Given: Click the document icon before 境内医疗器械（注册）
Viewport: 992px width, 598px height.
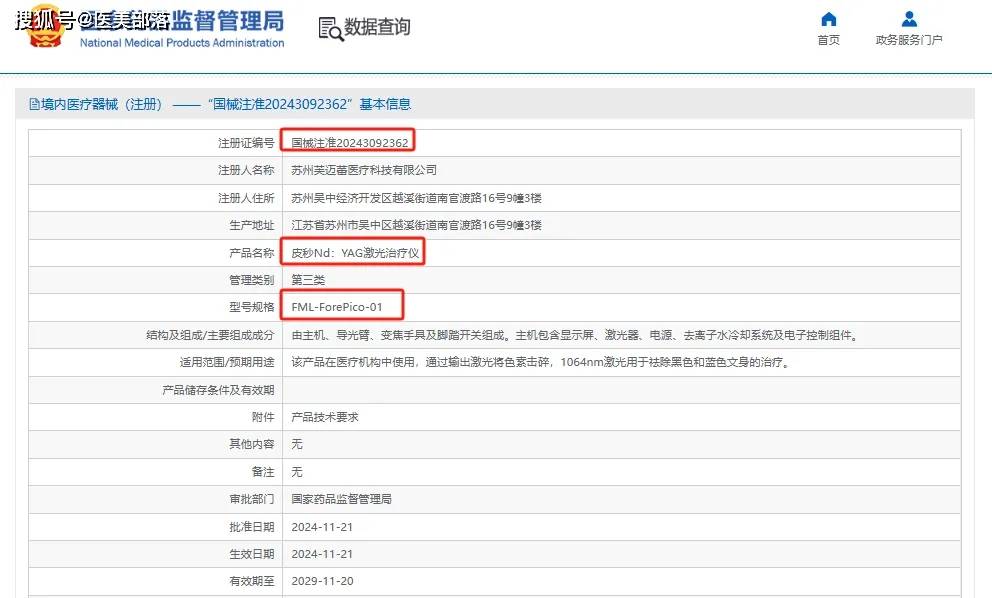Looking at the screenshot, I should [x=32, y=103].
